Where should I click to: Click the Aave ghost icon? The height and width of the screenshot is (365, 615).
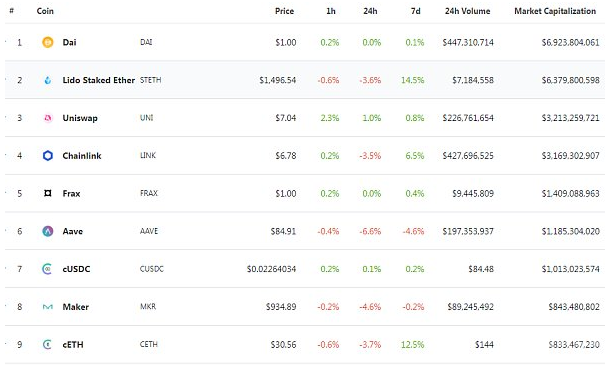click(47, 231)
